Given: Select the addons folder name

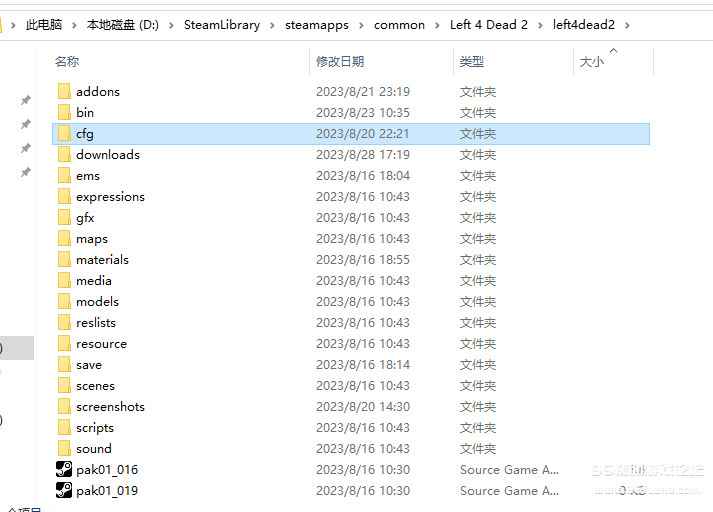Looking at the screenshot, I should click(x=98, y=91).
